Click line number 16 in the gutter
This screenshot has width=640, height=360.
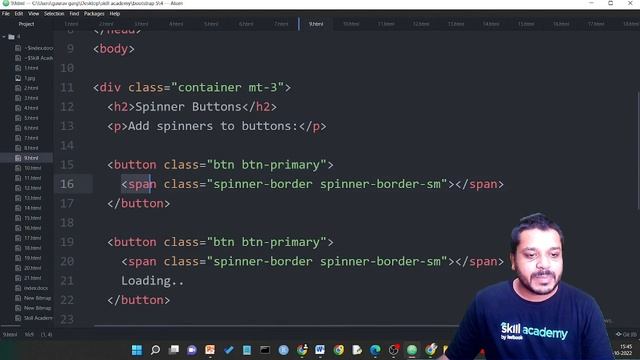(x=67, y=184)
